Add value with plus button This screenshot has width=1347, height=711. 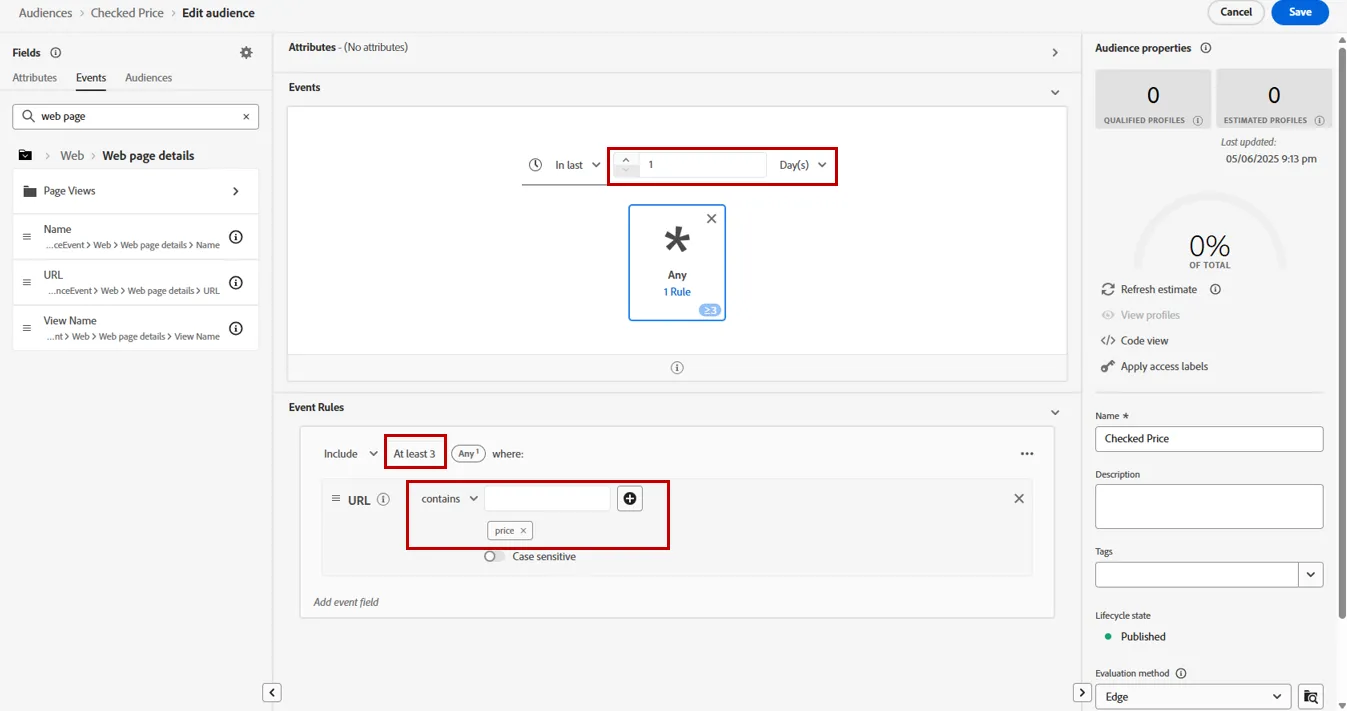point(629,498)
